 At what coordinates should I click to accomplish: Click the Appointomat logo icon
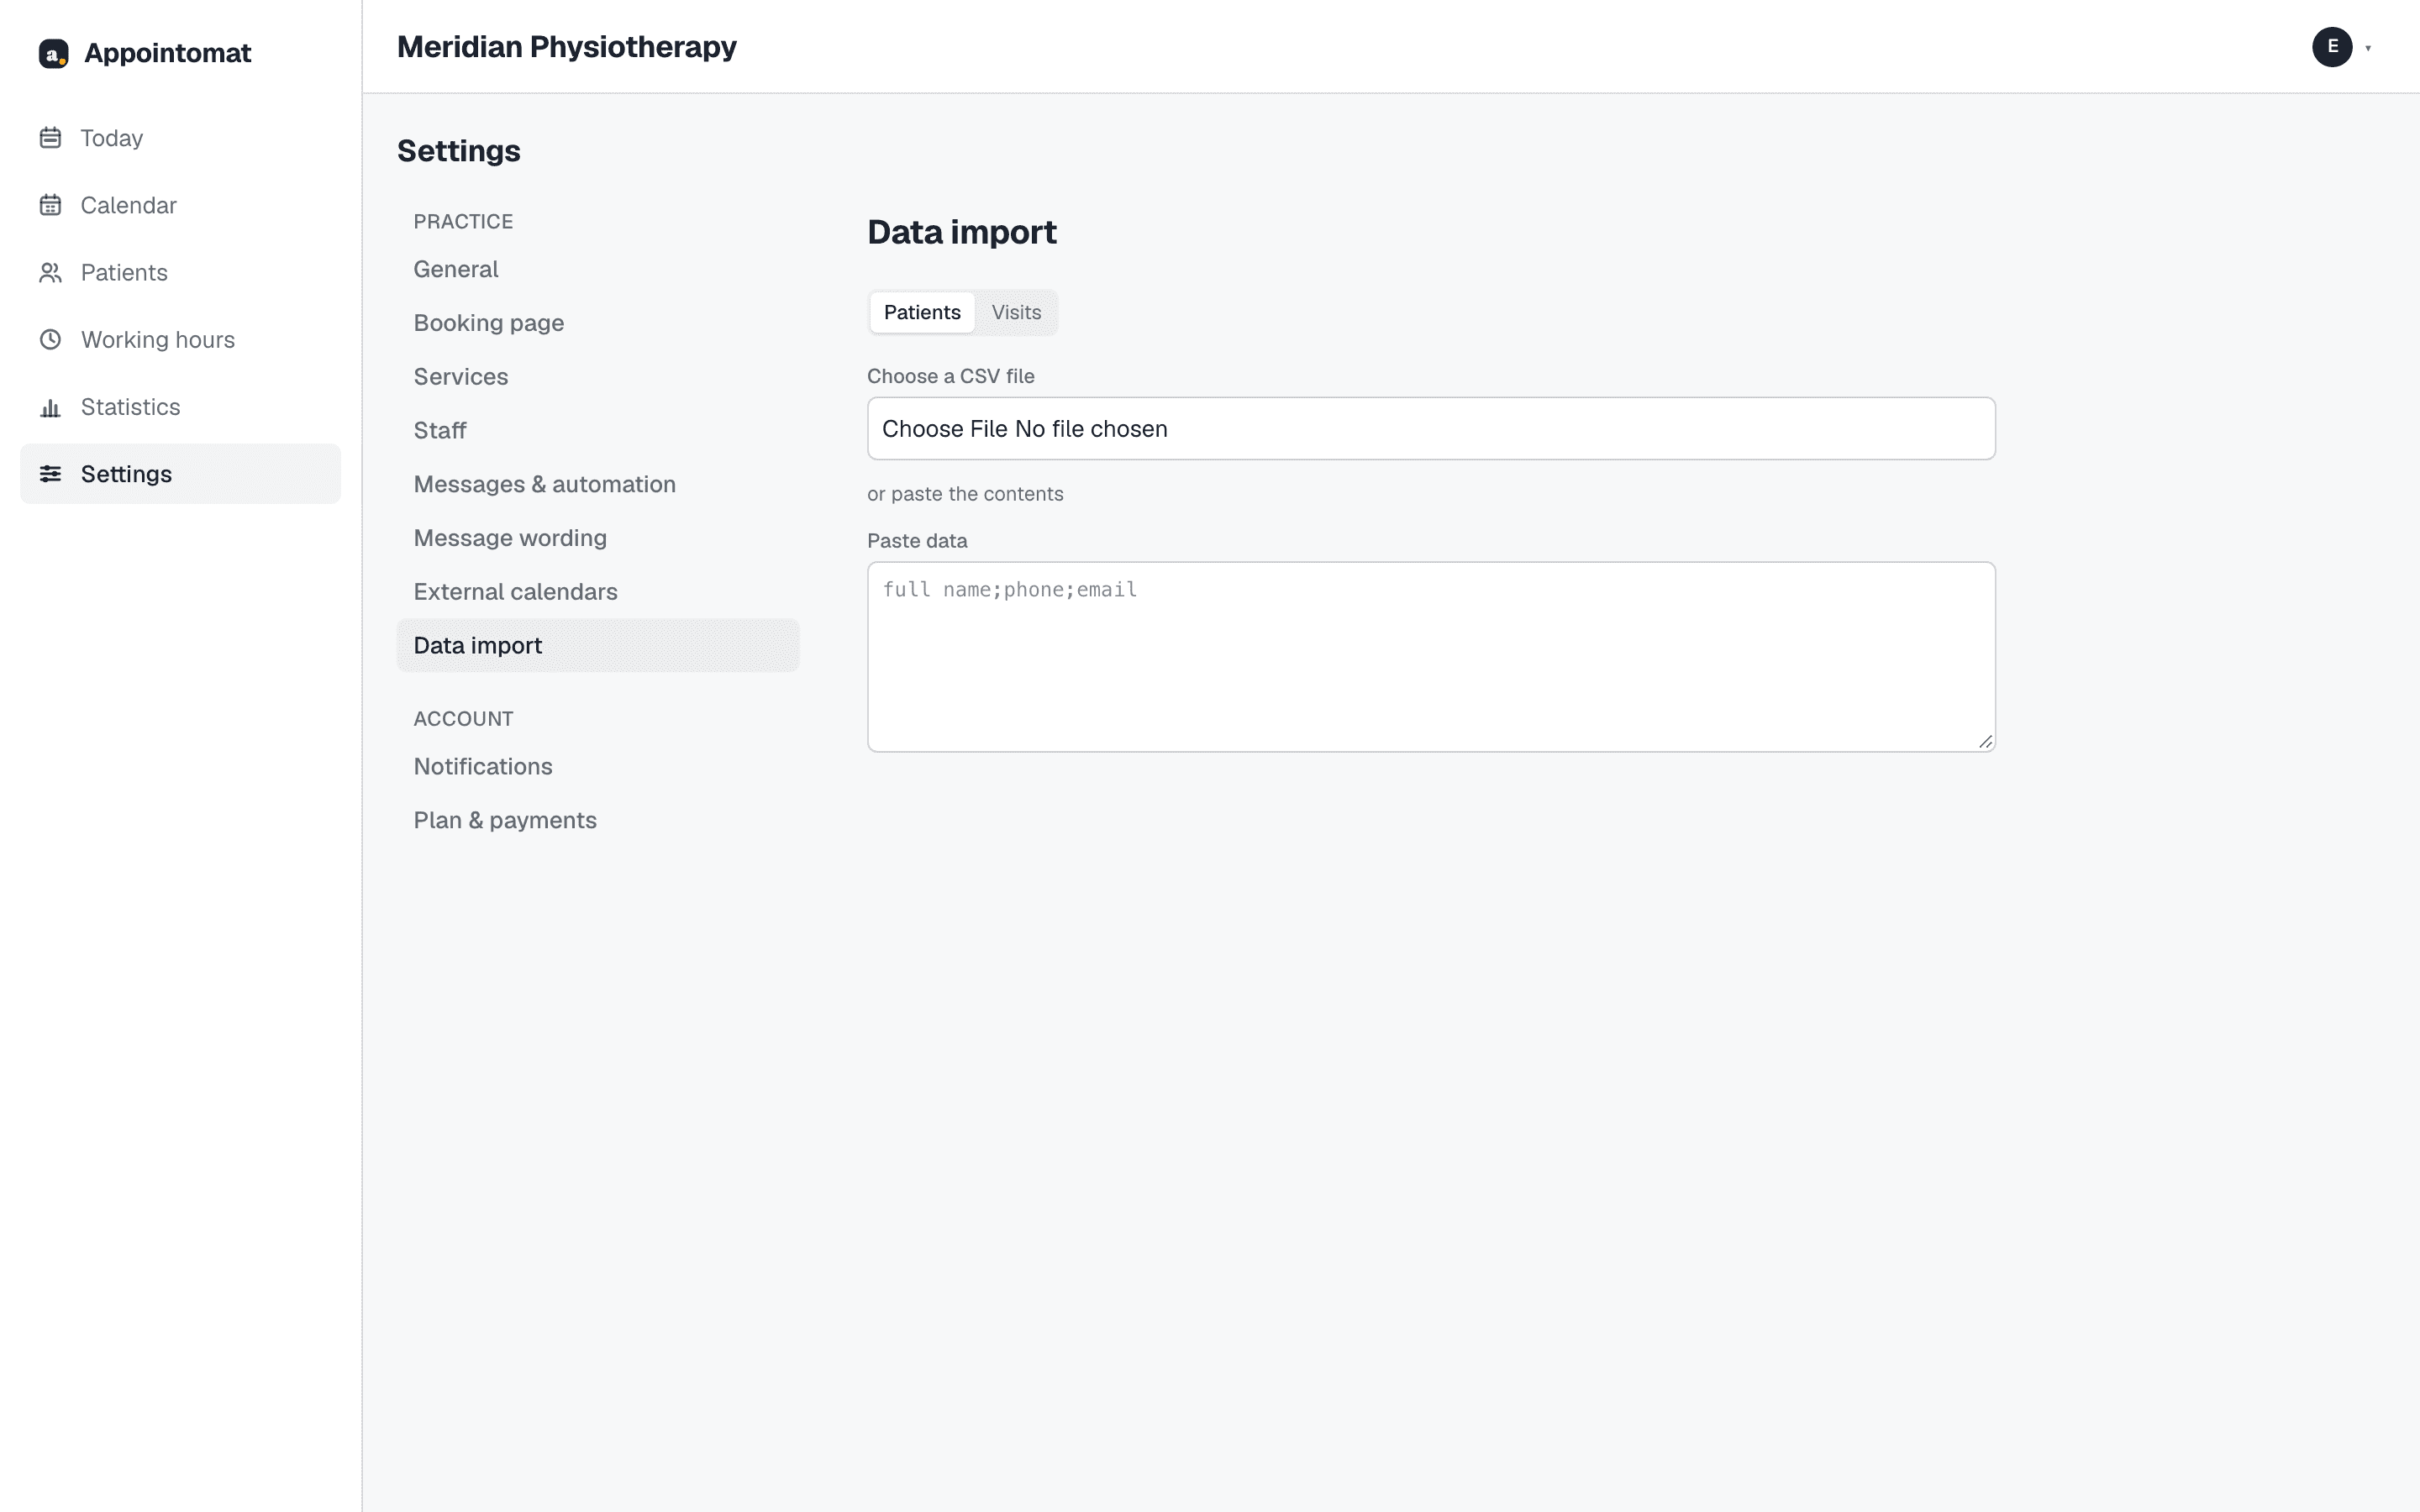coord(53,53)
